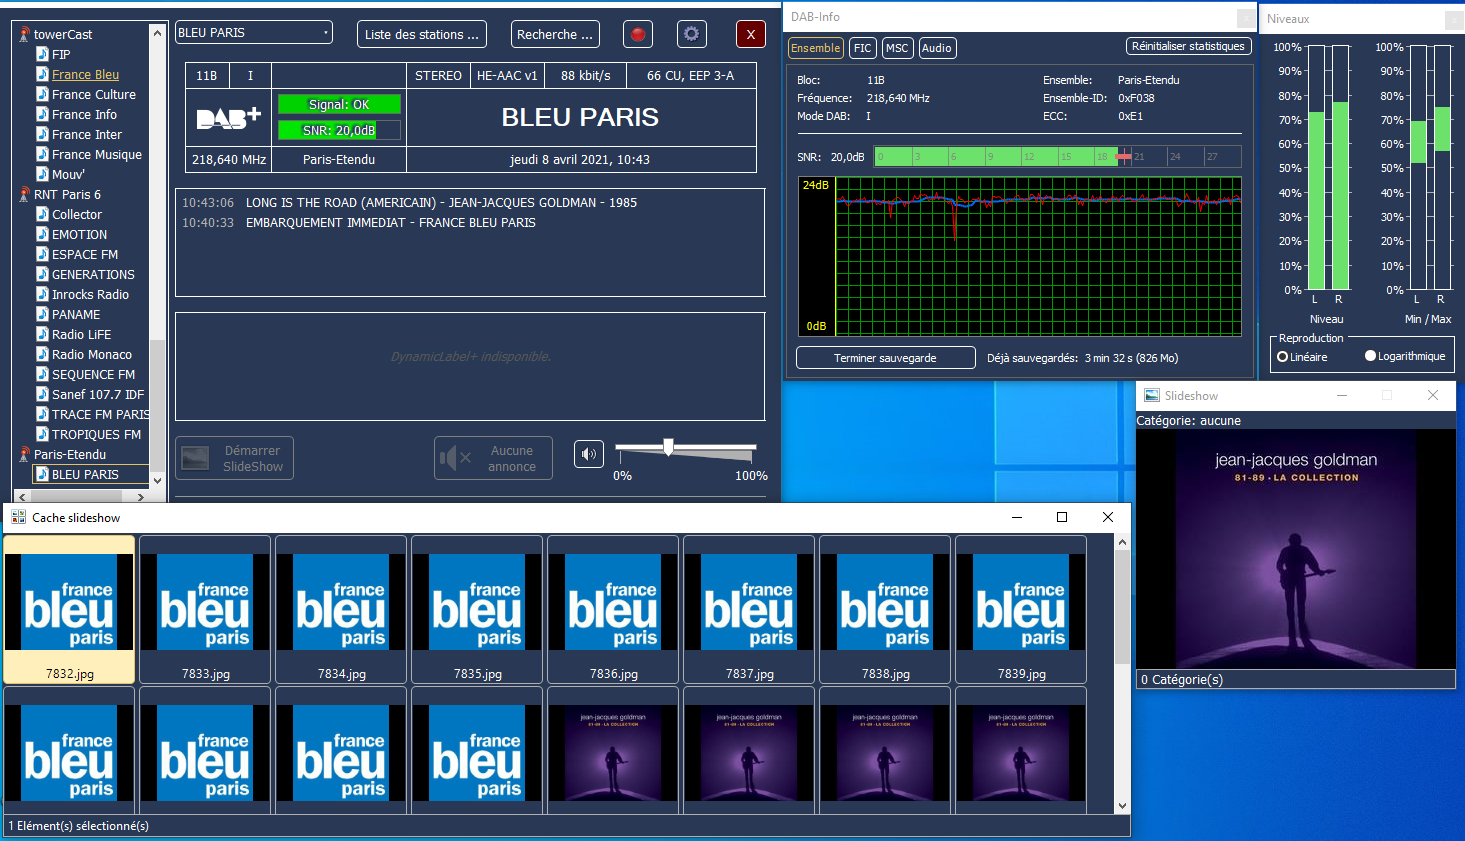Click the volume slider handle
Screen dimensions: 1465x841
point(668,447)
